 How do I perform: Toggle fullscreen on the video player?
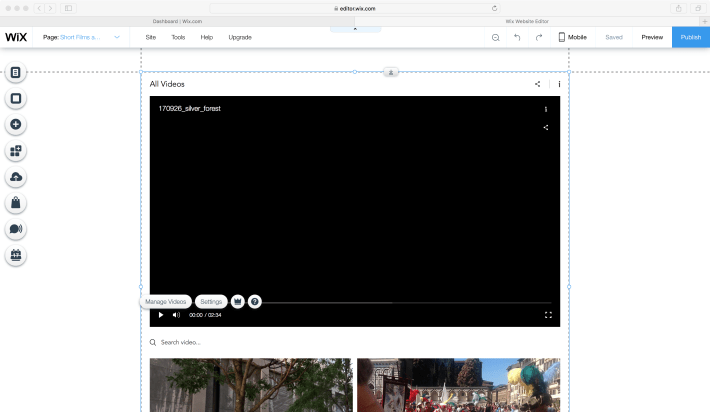pyautogui.click(x=548, y=315)
